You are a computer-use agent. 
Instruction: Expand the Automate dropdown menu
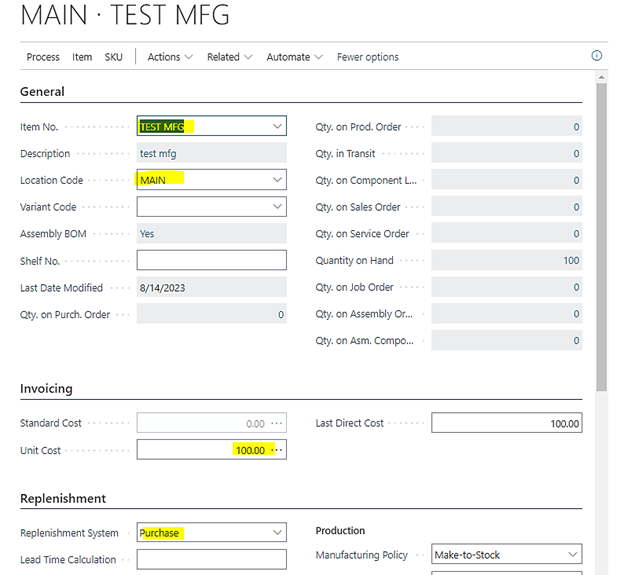[x=294, y=57]
